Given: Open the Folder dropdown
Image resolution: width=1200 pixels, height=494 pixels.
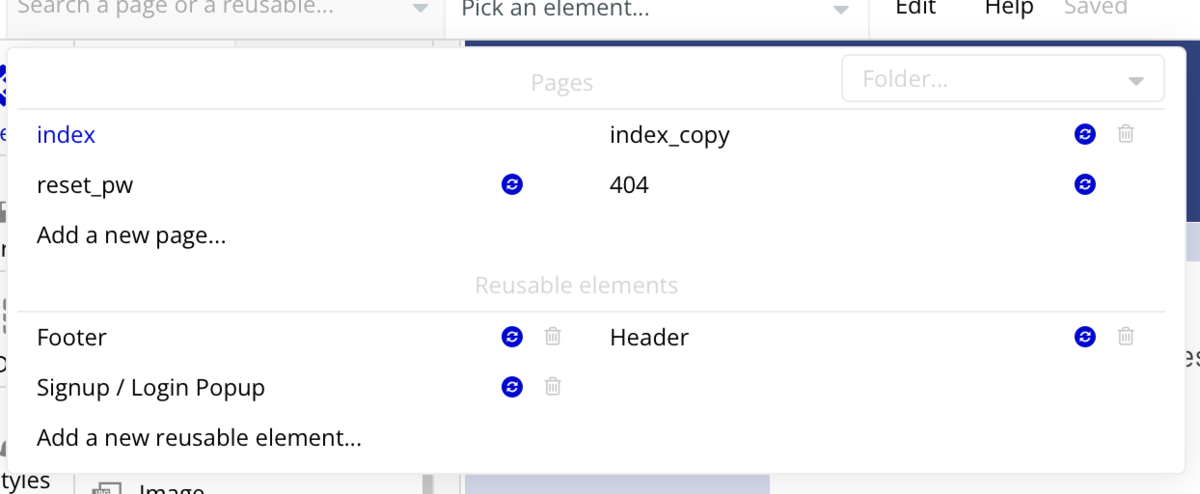Looking at the screenshot, I should [x=1003, y=79].
